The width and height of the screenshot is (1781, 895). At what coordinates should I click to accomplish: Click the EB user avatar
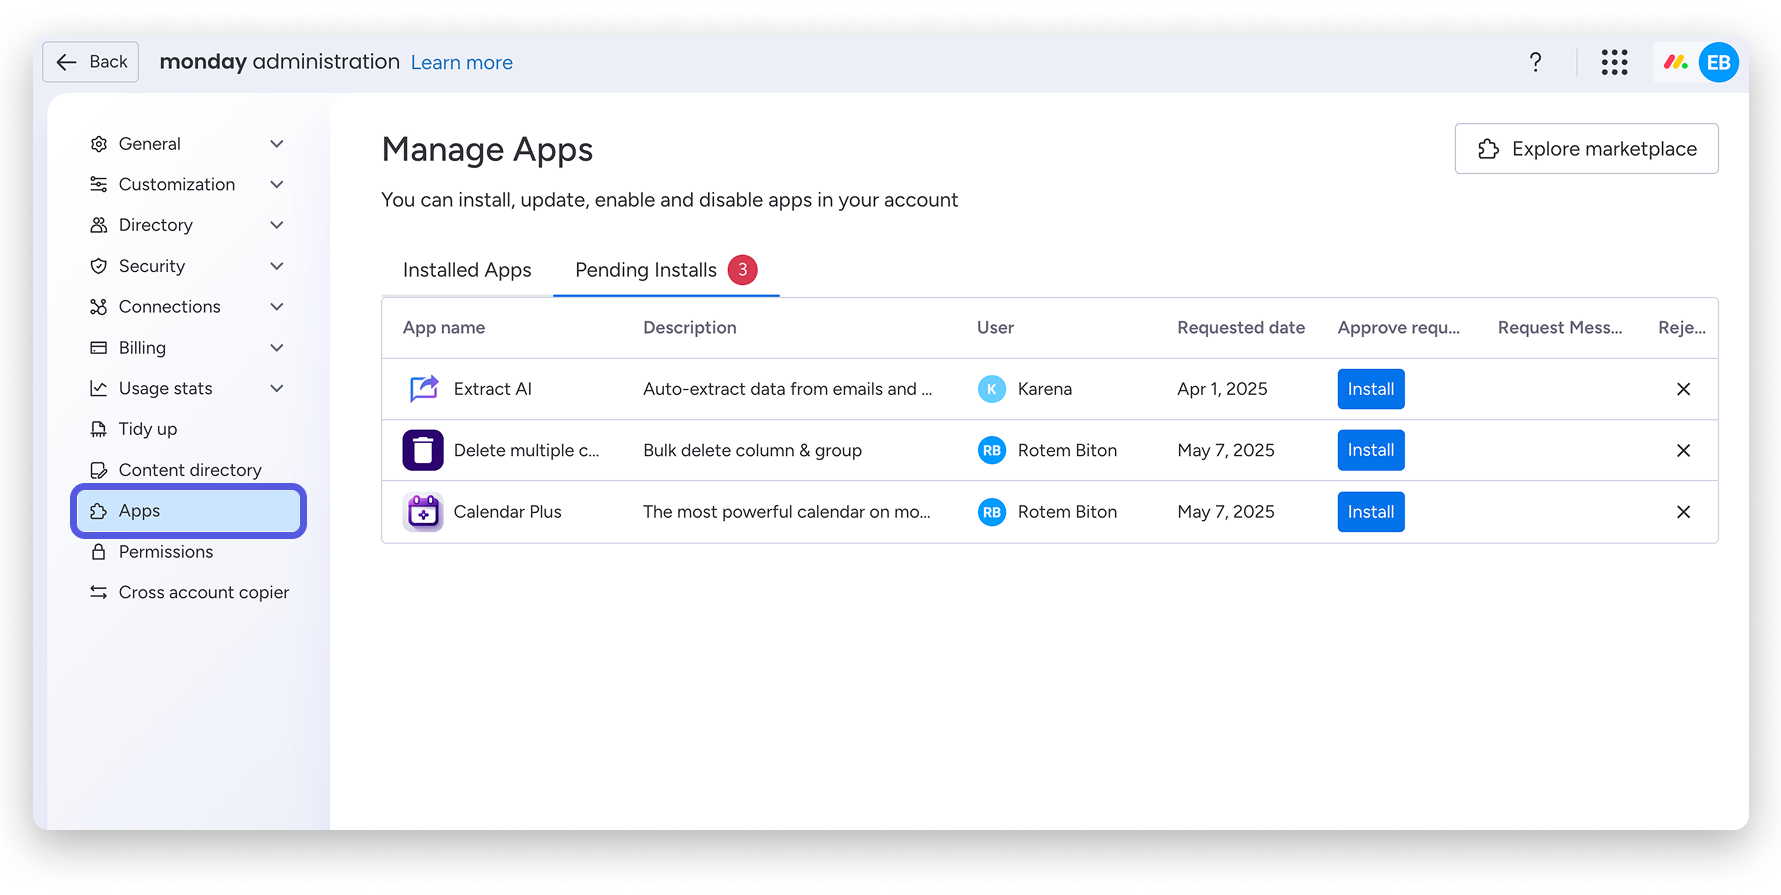point(1718,62)
